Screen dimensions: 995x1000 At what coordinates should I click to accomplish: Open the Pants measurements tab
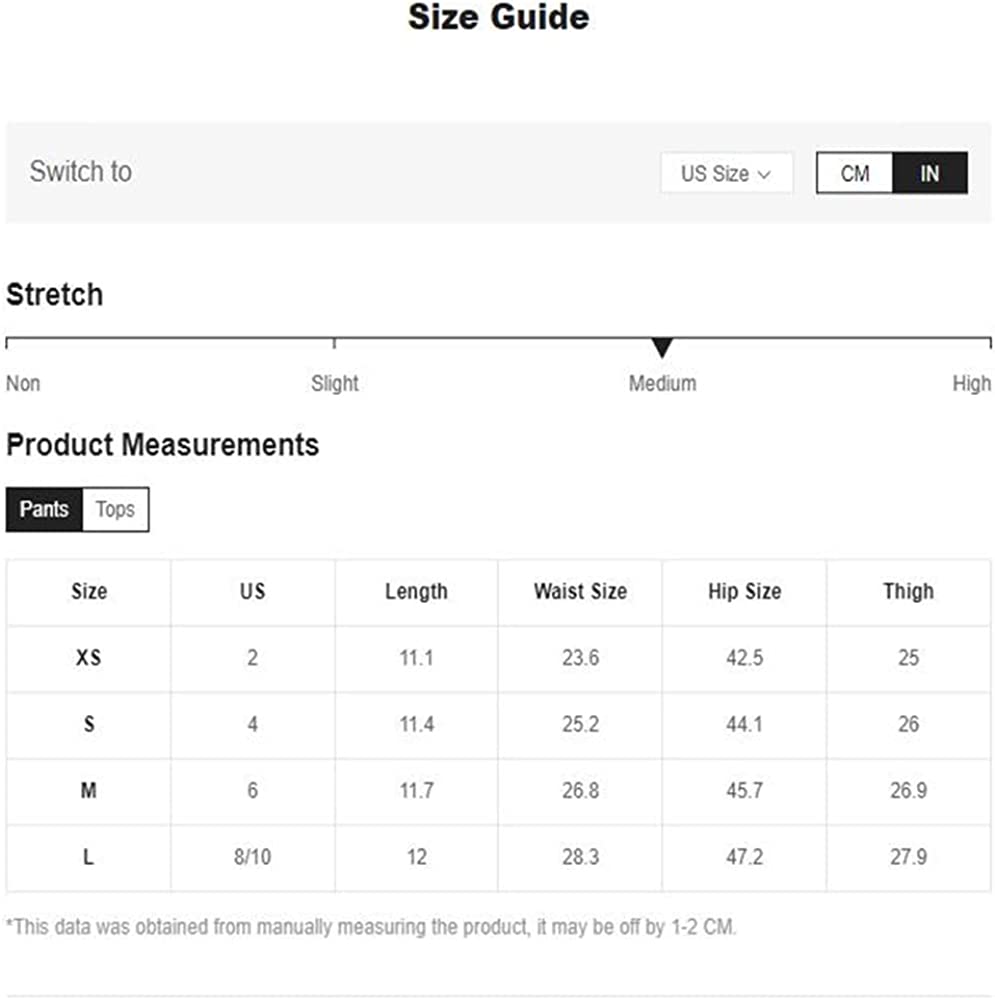pos(44,509)
